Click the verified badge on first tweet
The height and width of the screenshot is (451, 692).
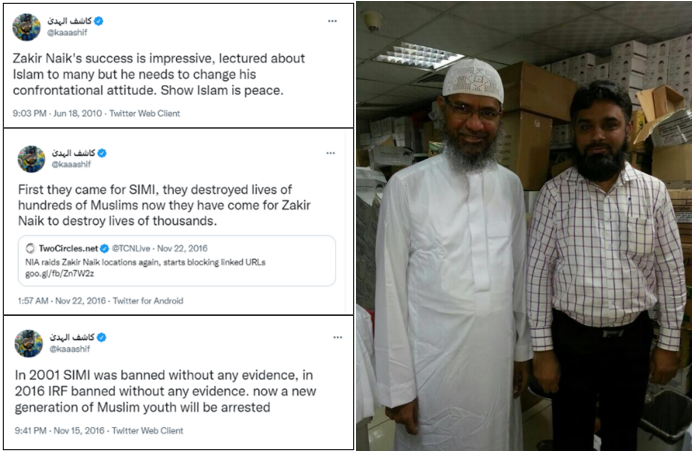coord(99,21)
